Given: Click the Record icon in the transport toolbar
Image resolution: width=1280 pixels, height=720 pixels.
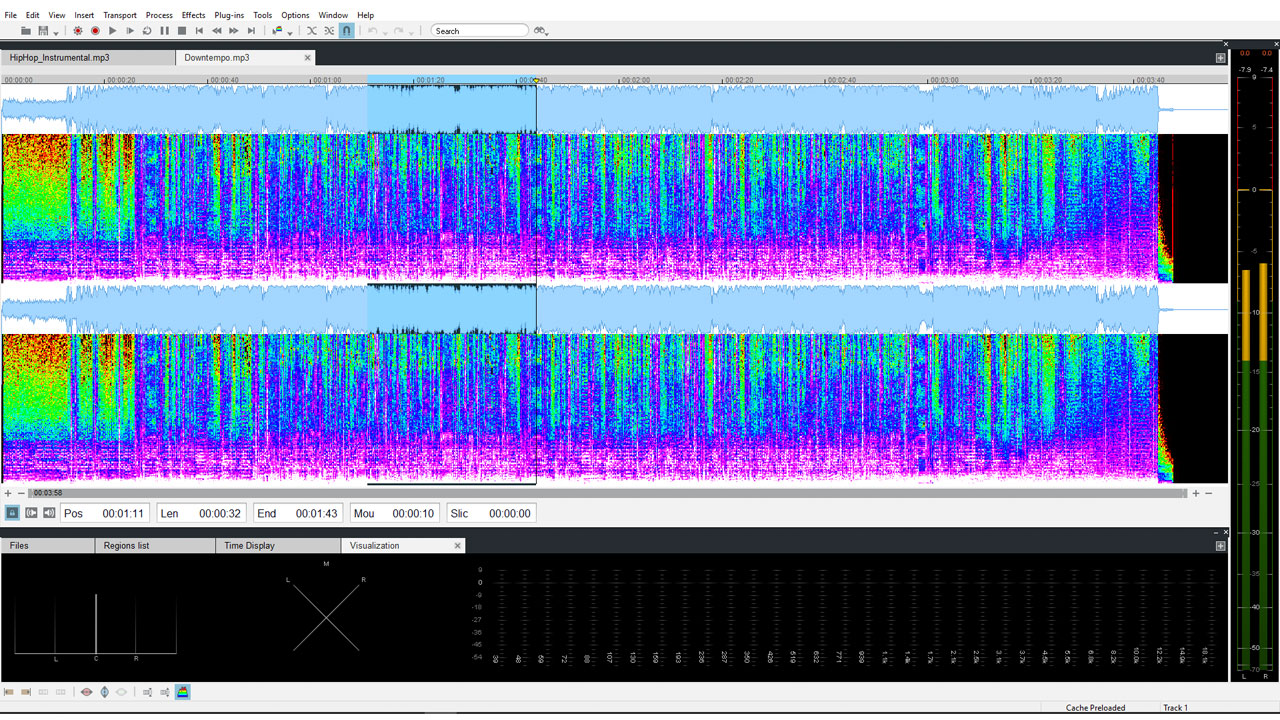Looking at the screenshot, I should coord(96,30).
